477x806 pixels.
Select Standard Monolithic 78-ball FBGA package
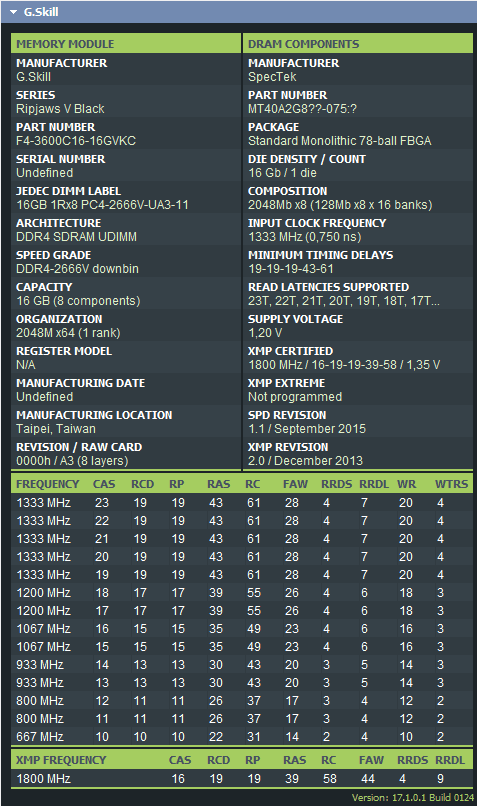coord(340,141)
